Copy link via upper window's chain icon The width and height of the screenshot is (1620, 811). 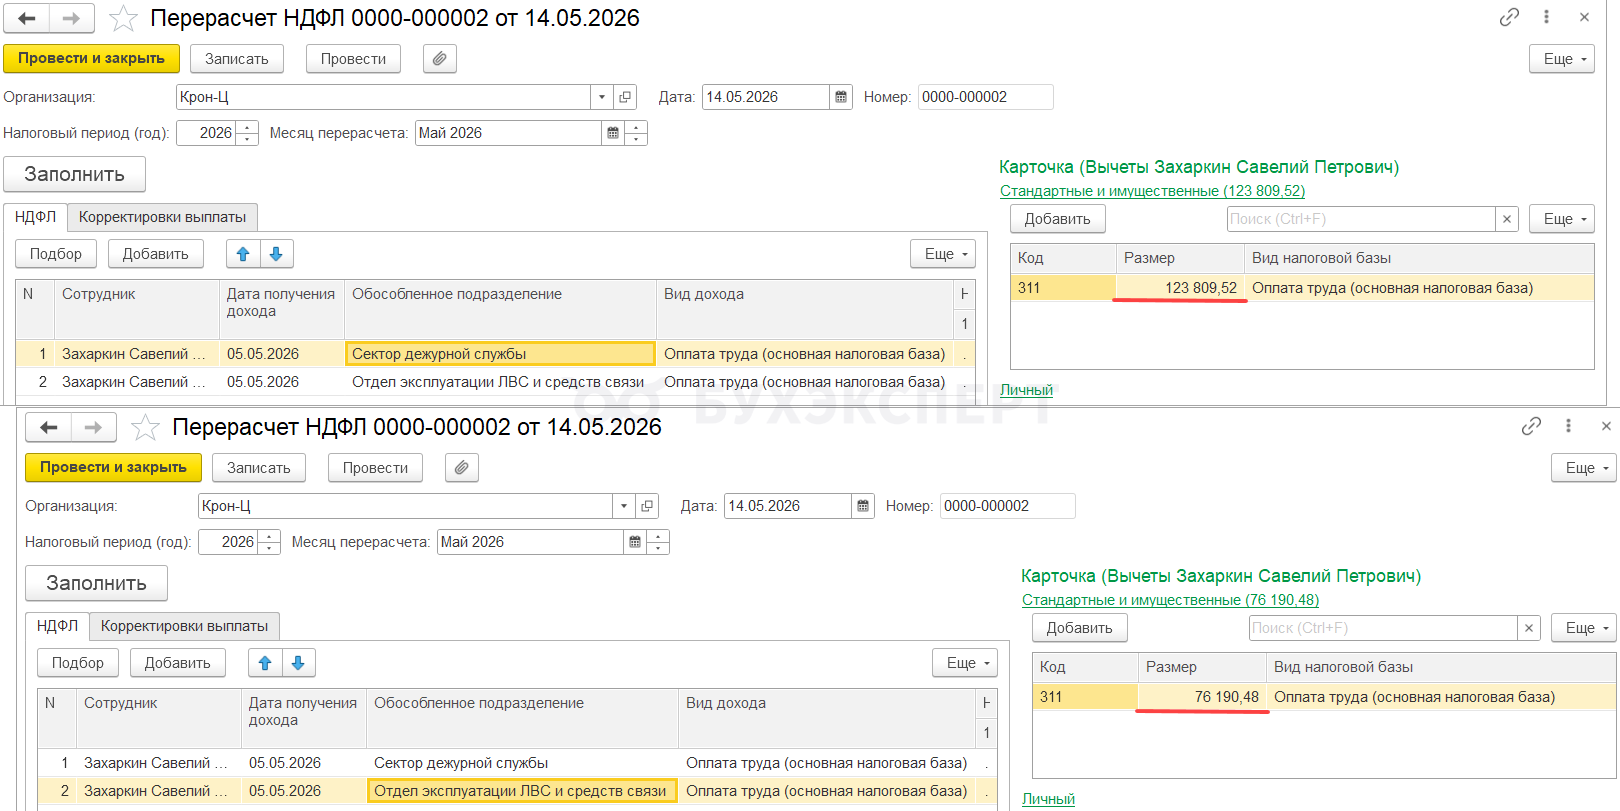click(1509, 17)
